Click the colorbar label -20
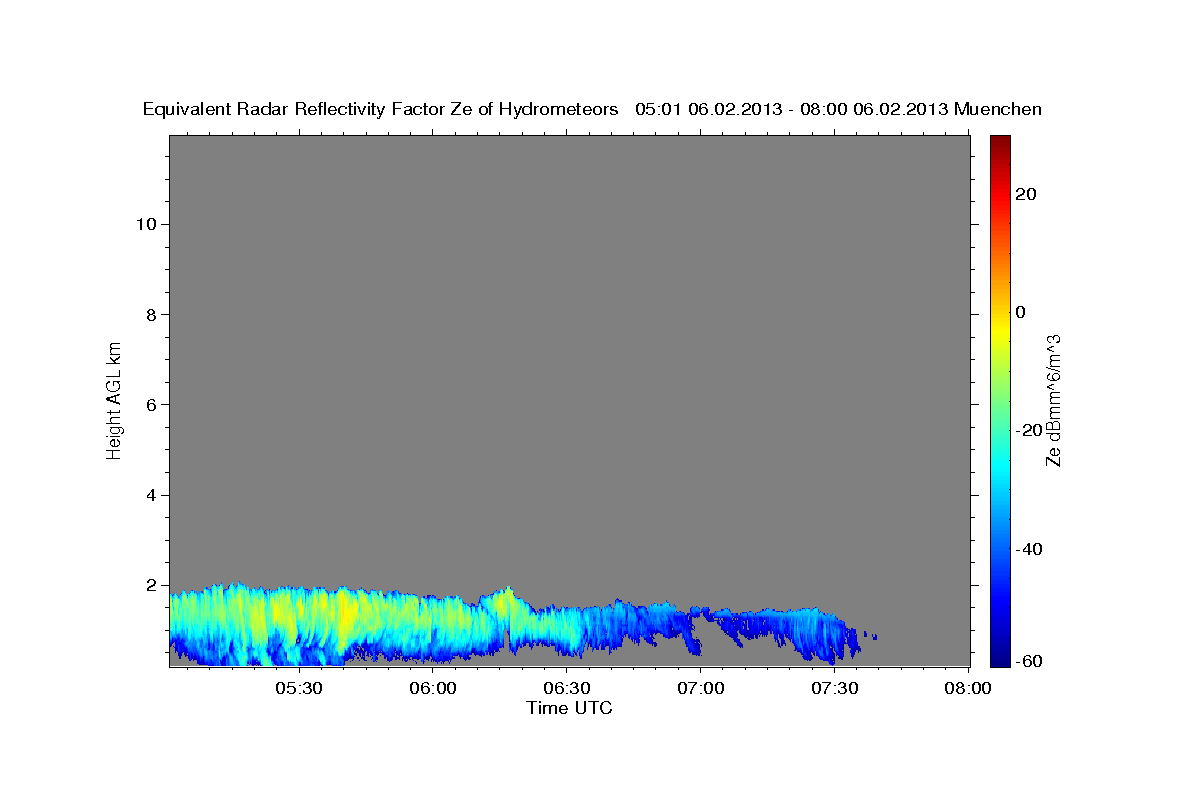The height and width of the screenshot is (800, 1200). coord(1029,431)
